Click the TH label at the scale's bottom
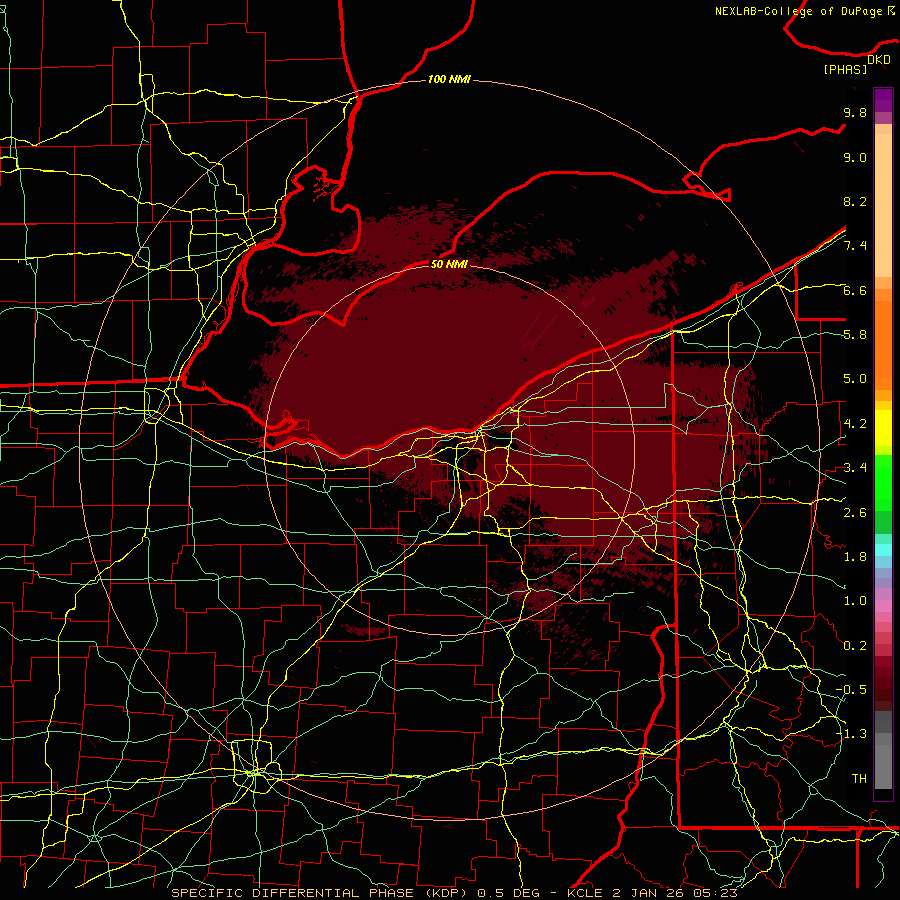Screen dimensions: 900x900 859,779
